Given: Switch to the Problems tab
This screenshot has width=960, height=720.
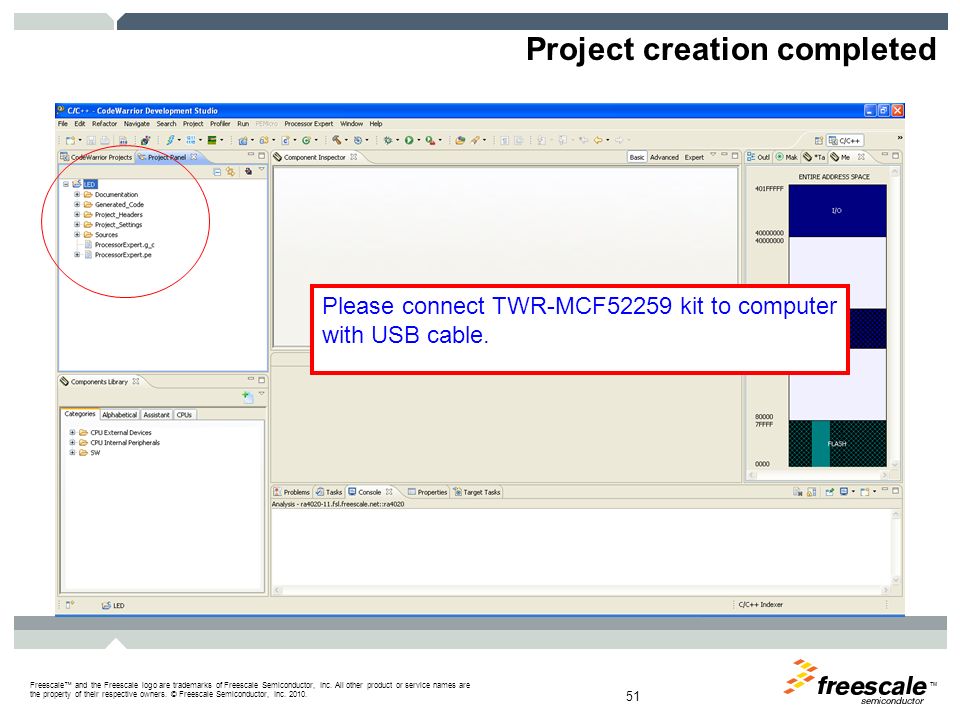Looking at the screenshot, I should pos(291,492).
